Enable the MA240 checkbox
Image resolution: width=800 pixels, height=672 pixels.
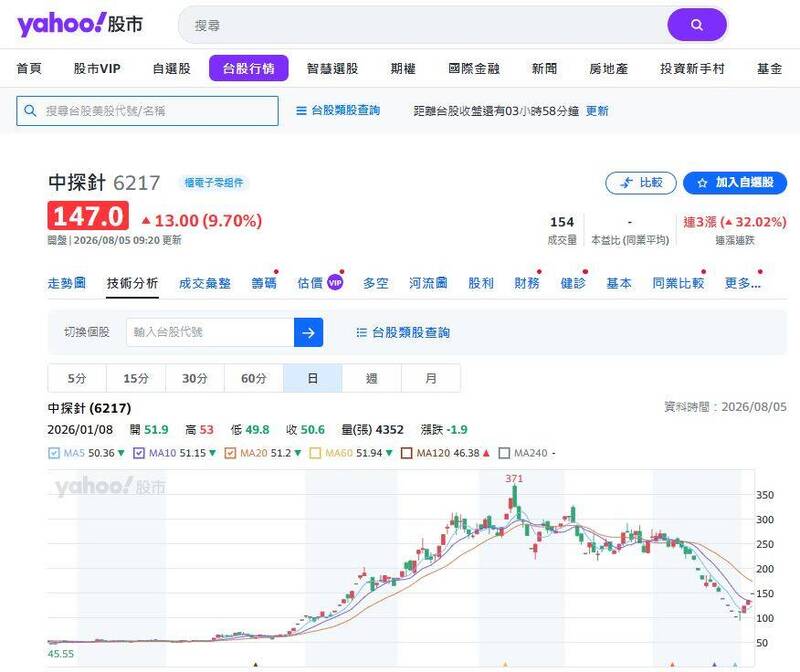504,453
